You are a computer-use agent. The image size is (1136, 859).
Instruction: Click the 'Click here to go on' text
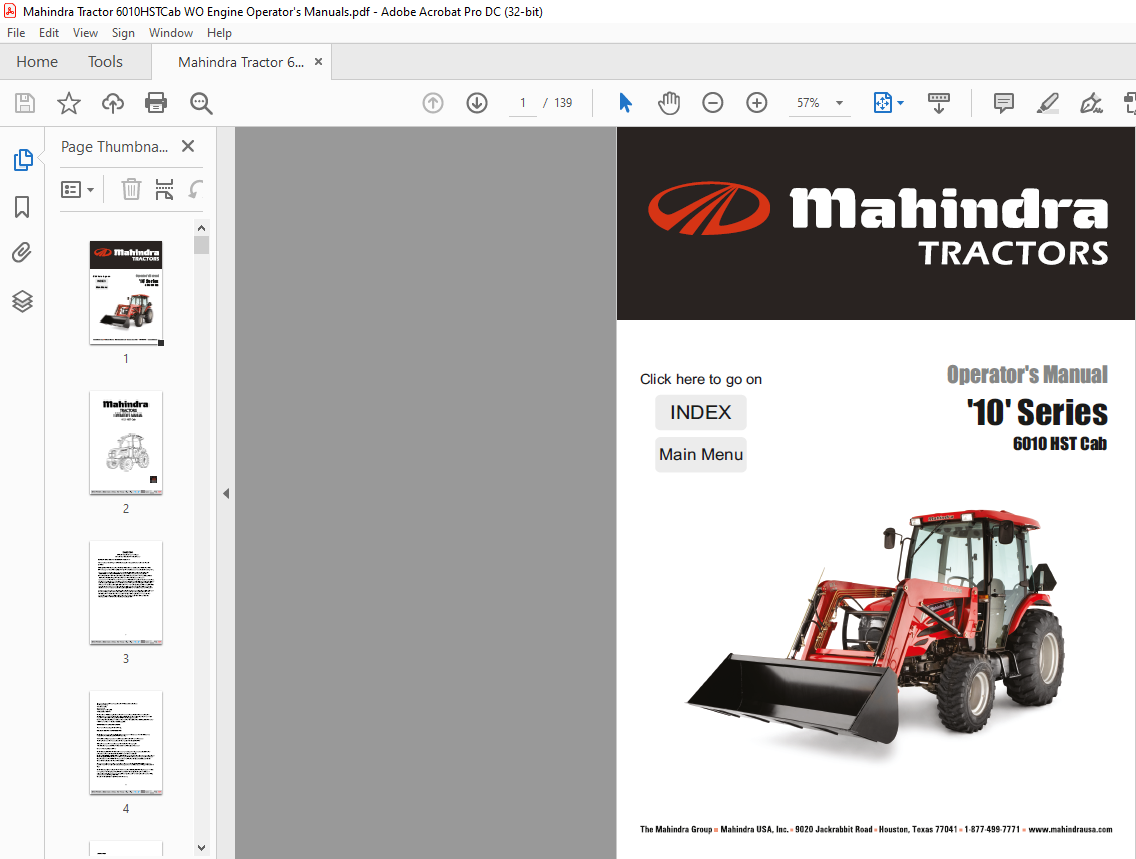pyautogui.click(x=701, y=379)
